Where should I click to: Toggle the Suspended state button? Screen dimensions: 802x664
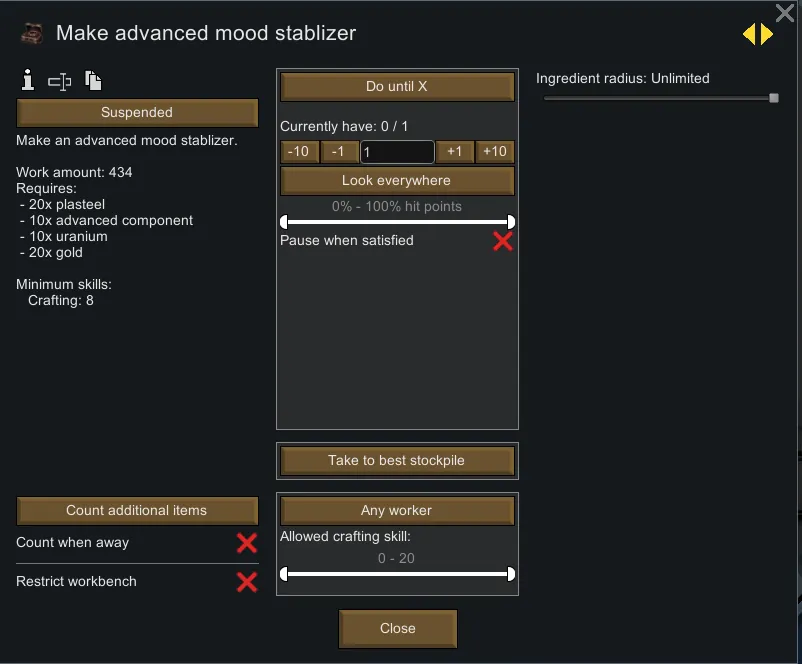[137, 113]
